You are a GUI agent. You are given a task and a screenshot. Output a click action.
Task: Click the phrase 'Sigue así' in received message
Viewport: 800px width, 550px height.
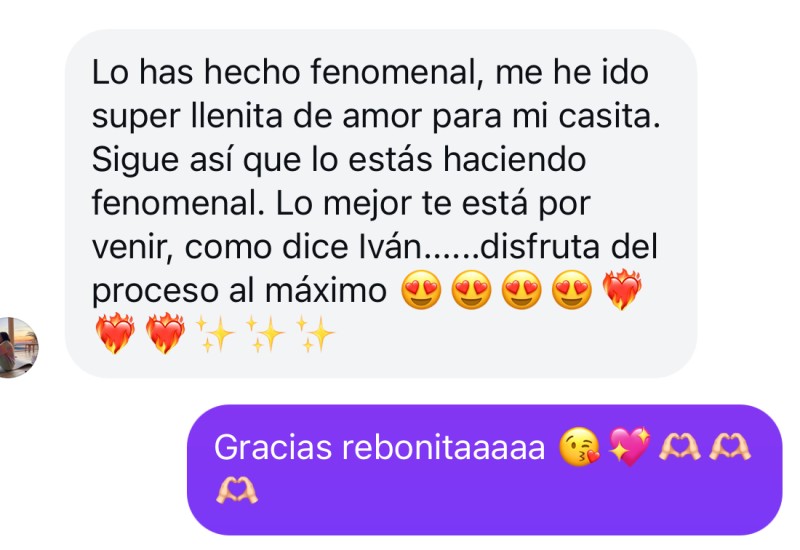[164, 159]
